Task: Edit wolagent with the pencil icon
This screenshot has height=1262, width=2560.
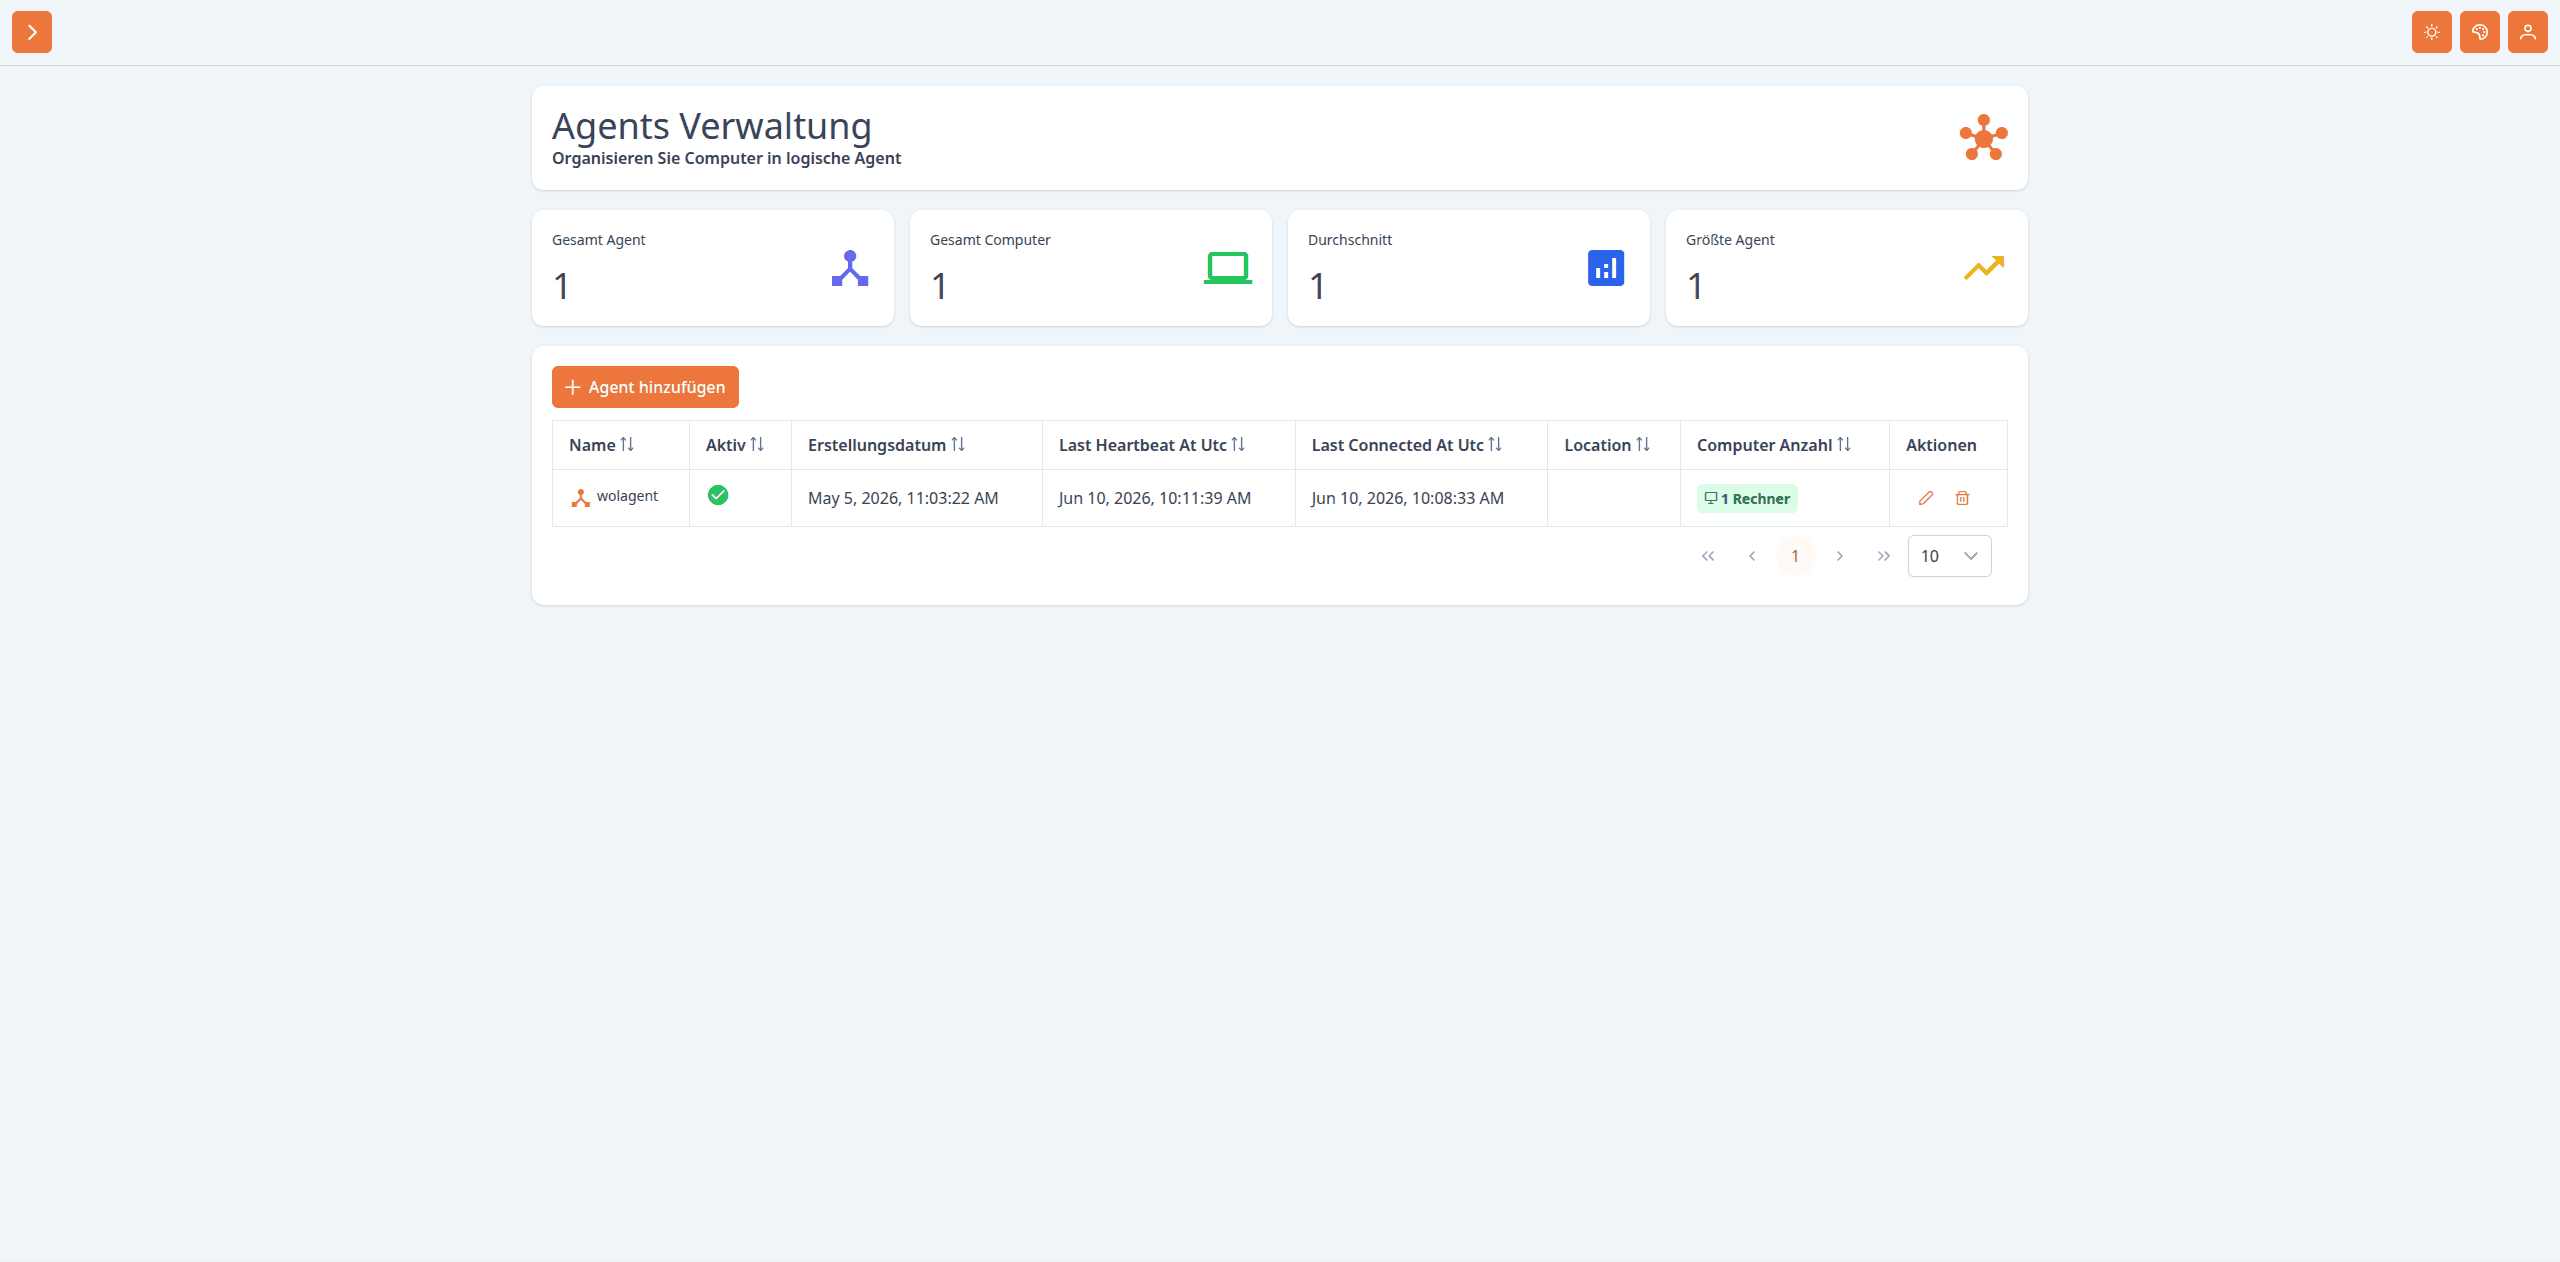Action: 1926,498
